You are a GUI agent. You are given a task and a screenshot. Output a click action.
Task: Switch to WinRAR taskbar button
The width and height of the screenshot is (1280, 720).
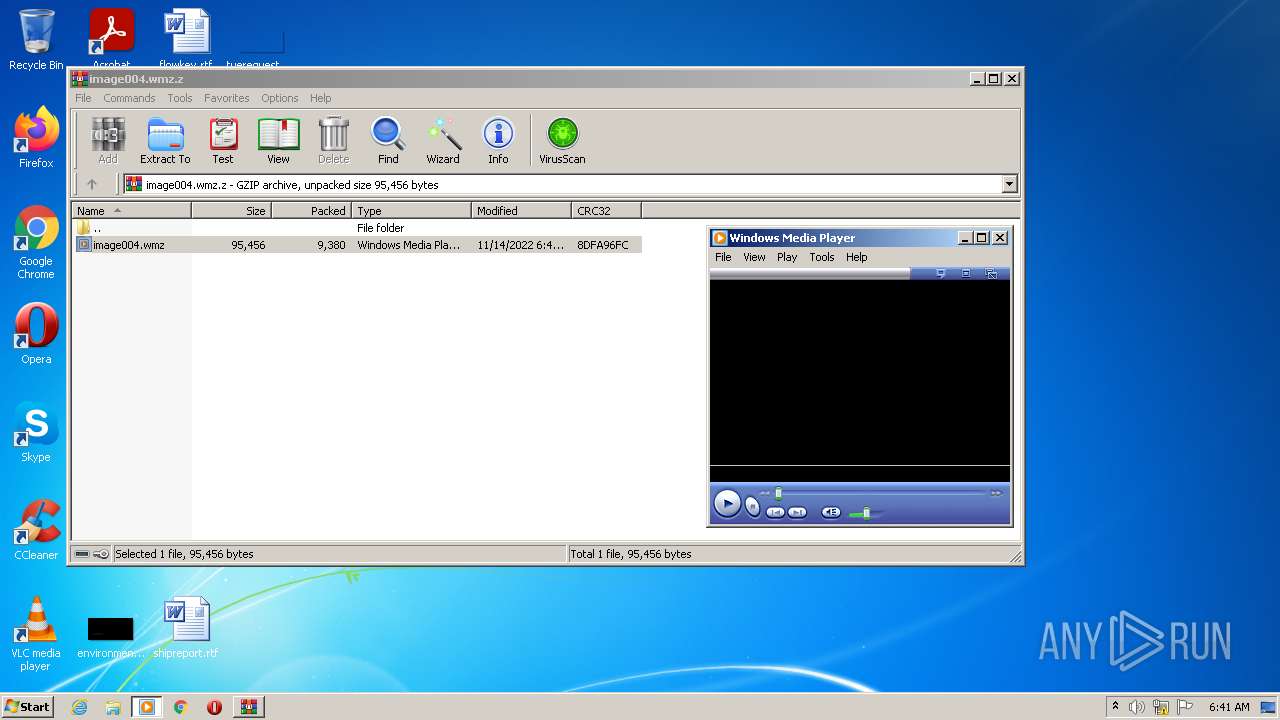248,707
